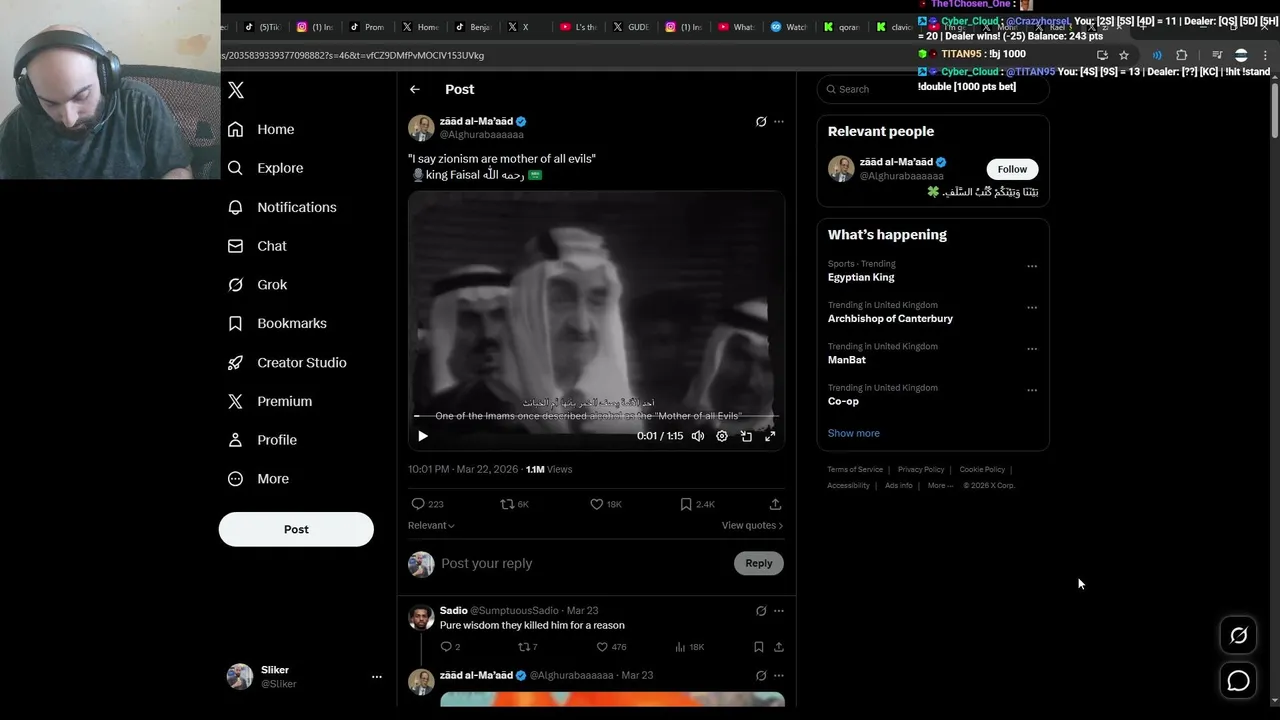Image resolution: width=1280 pixels, height=720 pixels.
Task: Open zāād al-Ma'āād author avatar on post
Action: click(421, 128)
